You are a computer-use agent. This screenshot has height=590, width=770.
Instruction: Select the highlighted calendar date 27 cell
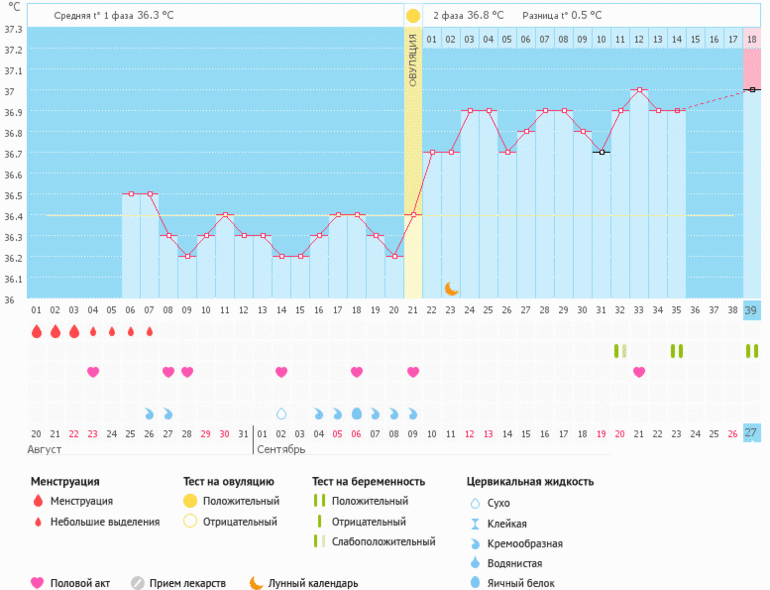pos(751,433)
